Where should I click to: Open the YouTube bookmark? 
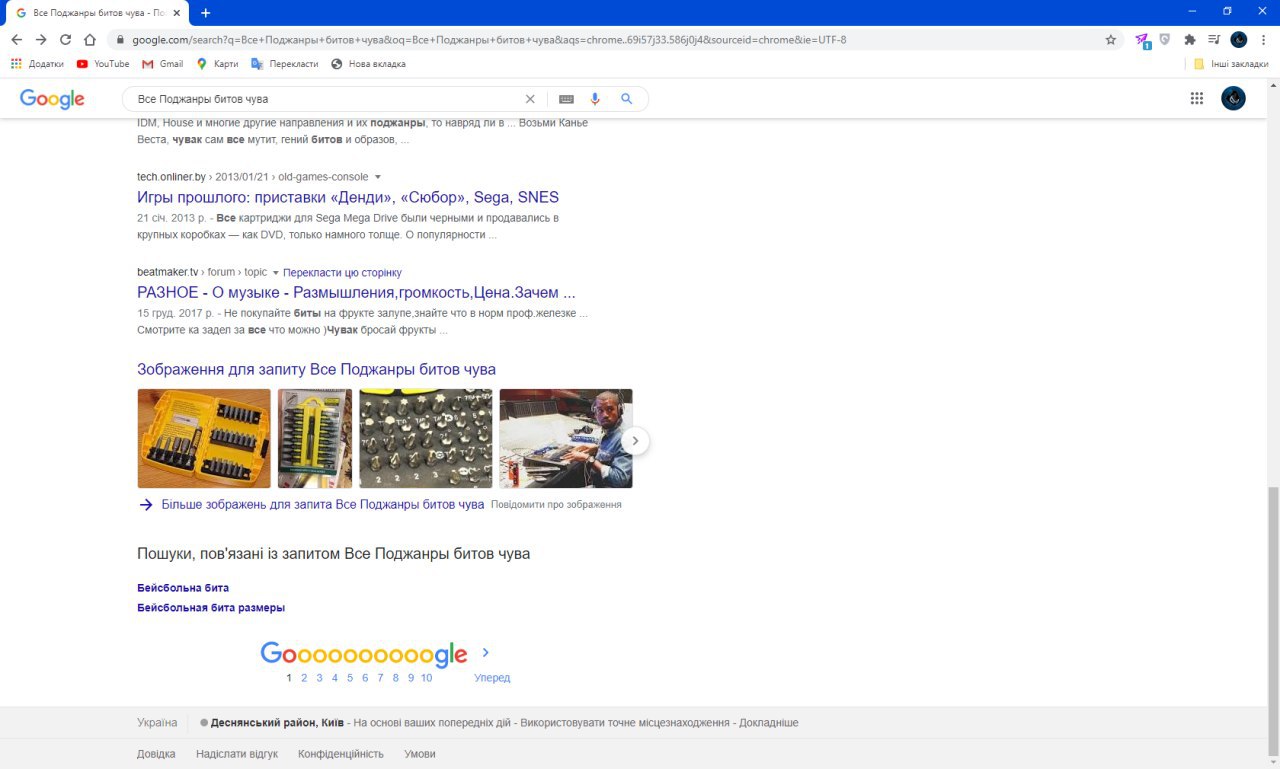click(x=103, y=64)
